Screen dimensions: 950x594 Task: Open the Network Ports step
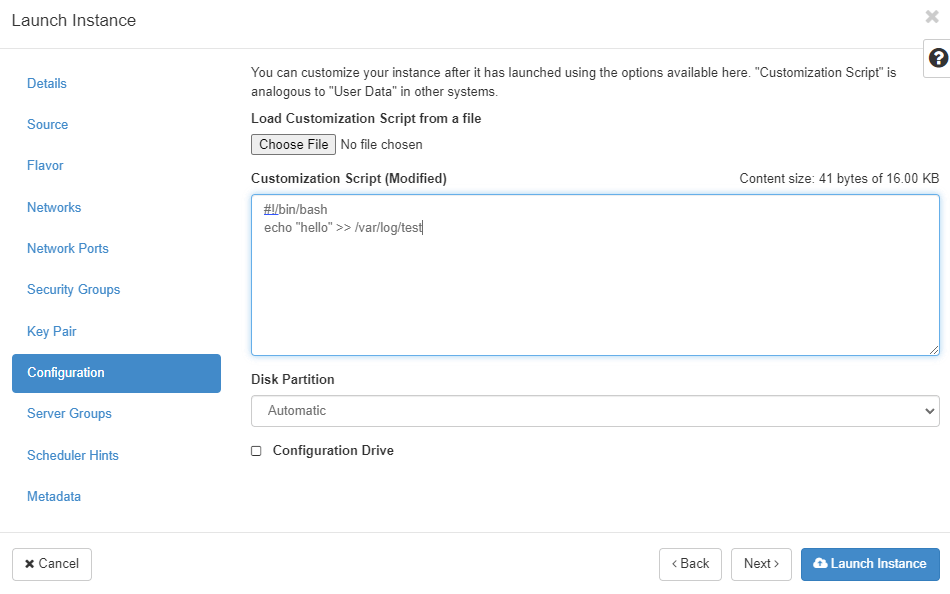(x=68, y=249)
